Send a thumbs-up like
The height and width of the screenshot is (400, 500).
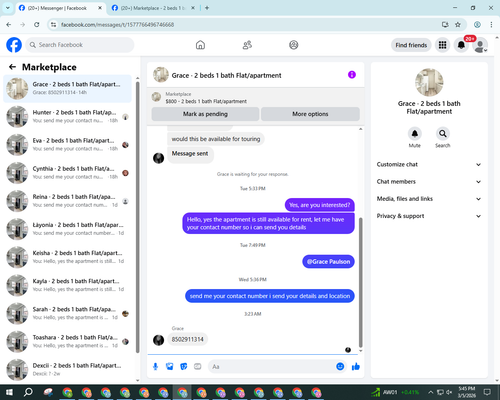pyautogui.click(x=356, y=367)
